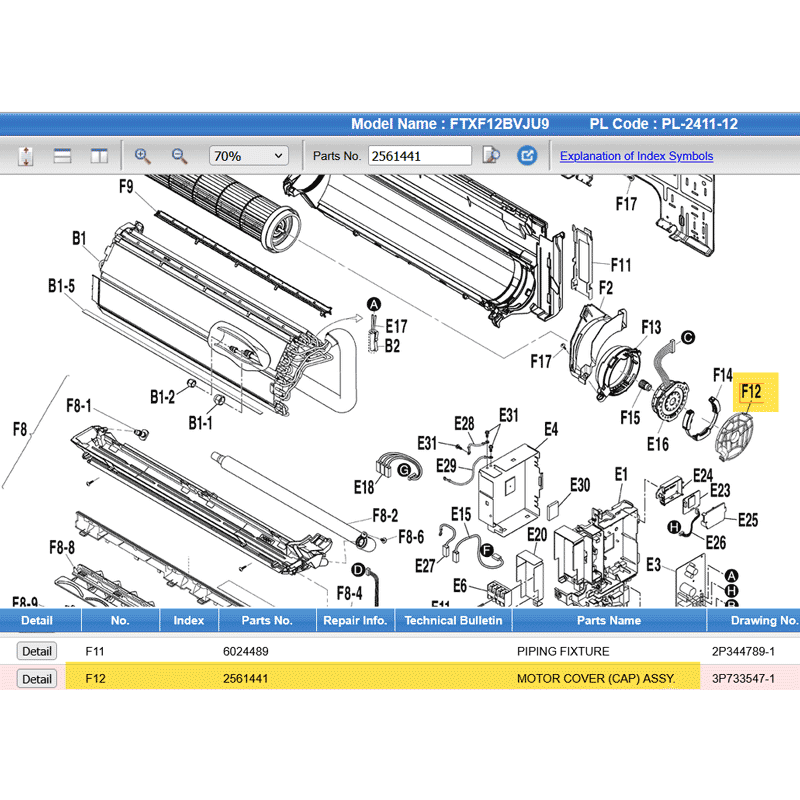The width and height of the screenshot is (800, 800).
Task: Click the Parts Name column header
Action: pyautogui.click(x=608, y=620)
